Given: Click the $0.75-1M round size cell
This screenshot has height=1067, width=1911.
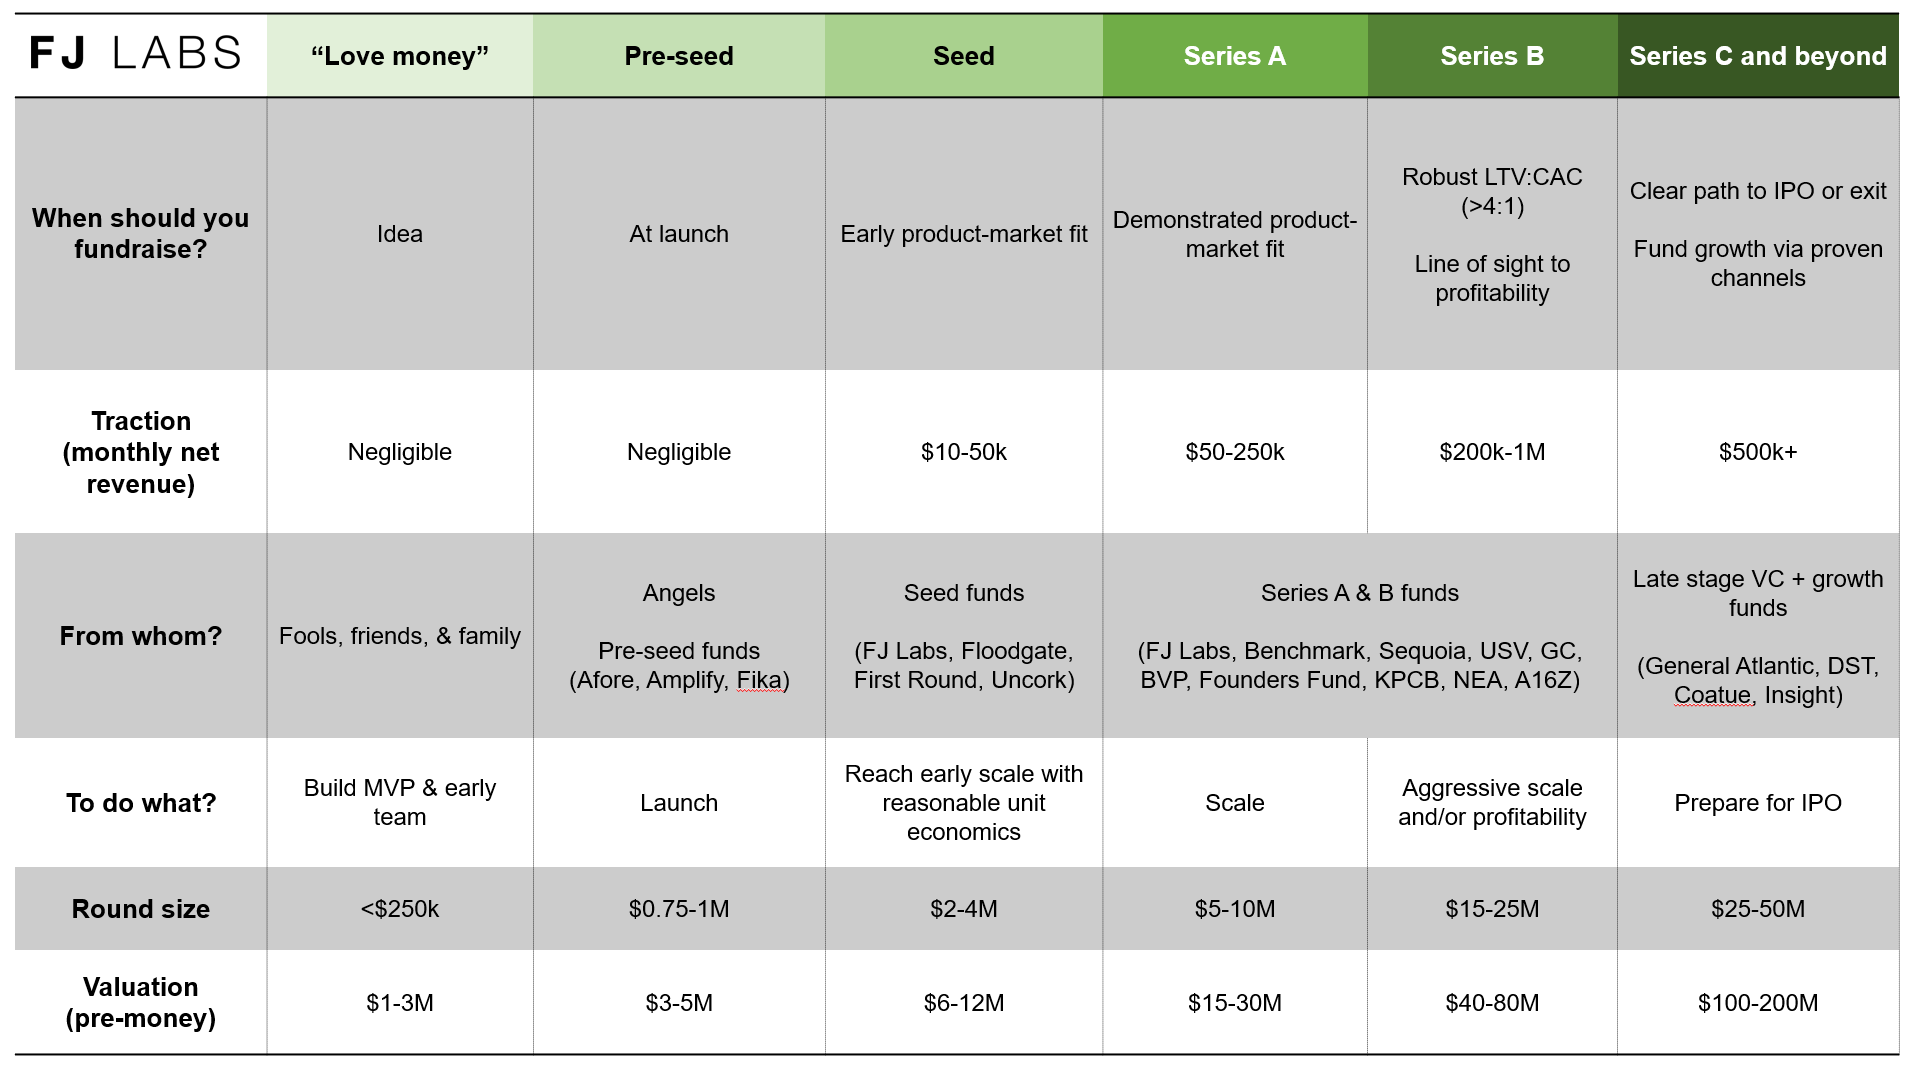Looking at the screenshot, I should coord(679,909).
